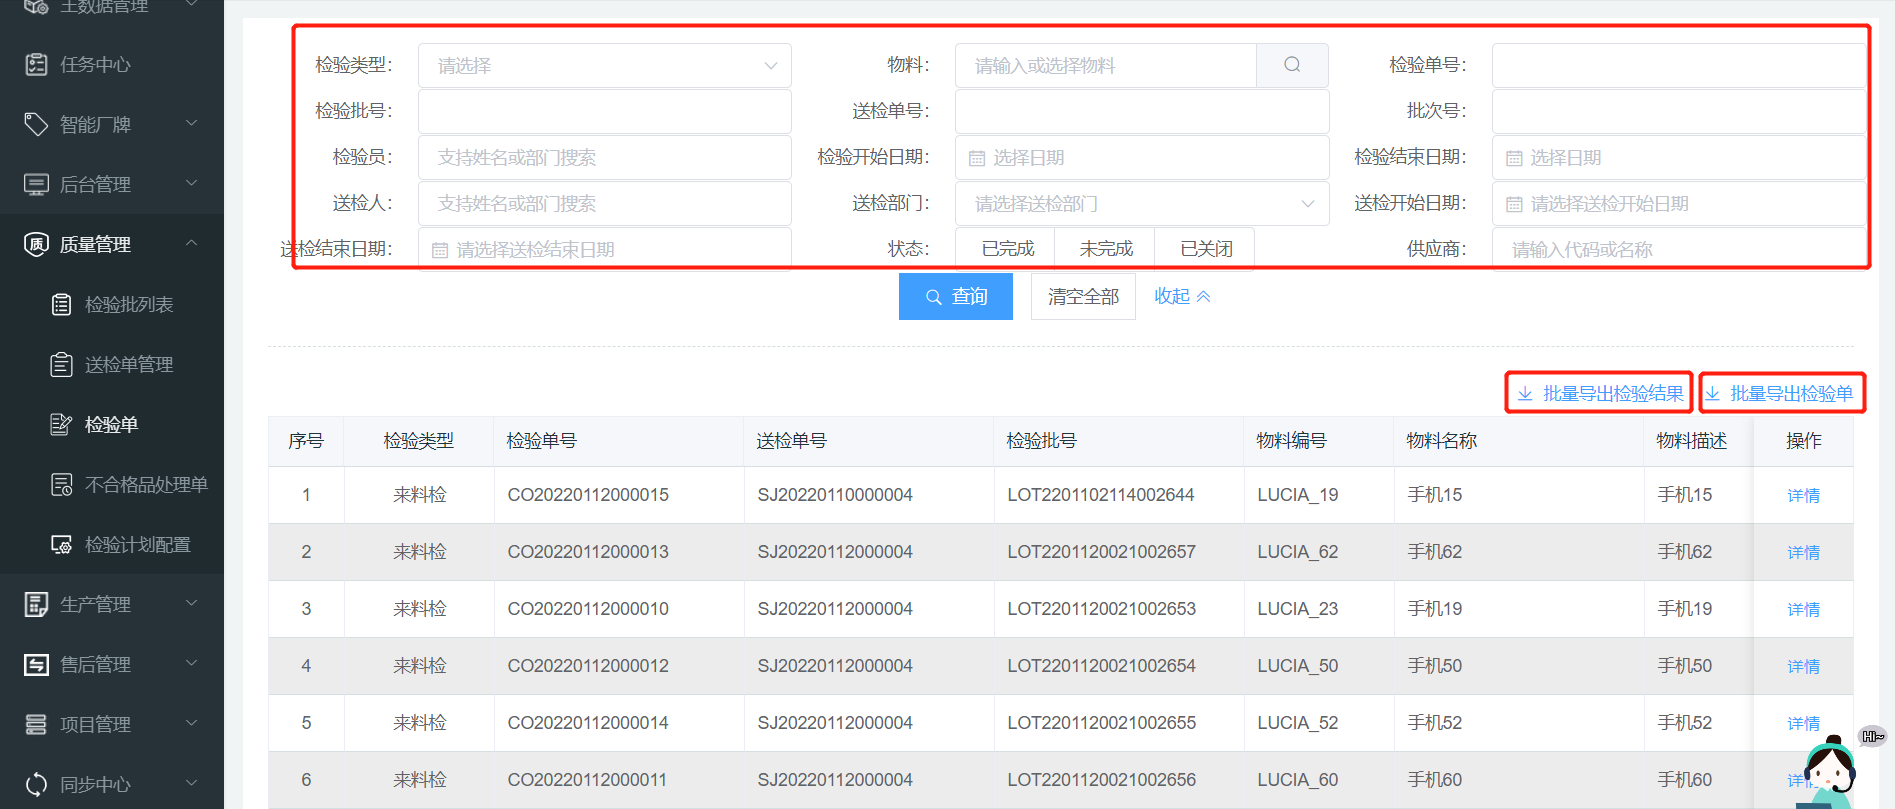
Task: Open the 检验单 menu item
Action: pos(111,425)
